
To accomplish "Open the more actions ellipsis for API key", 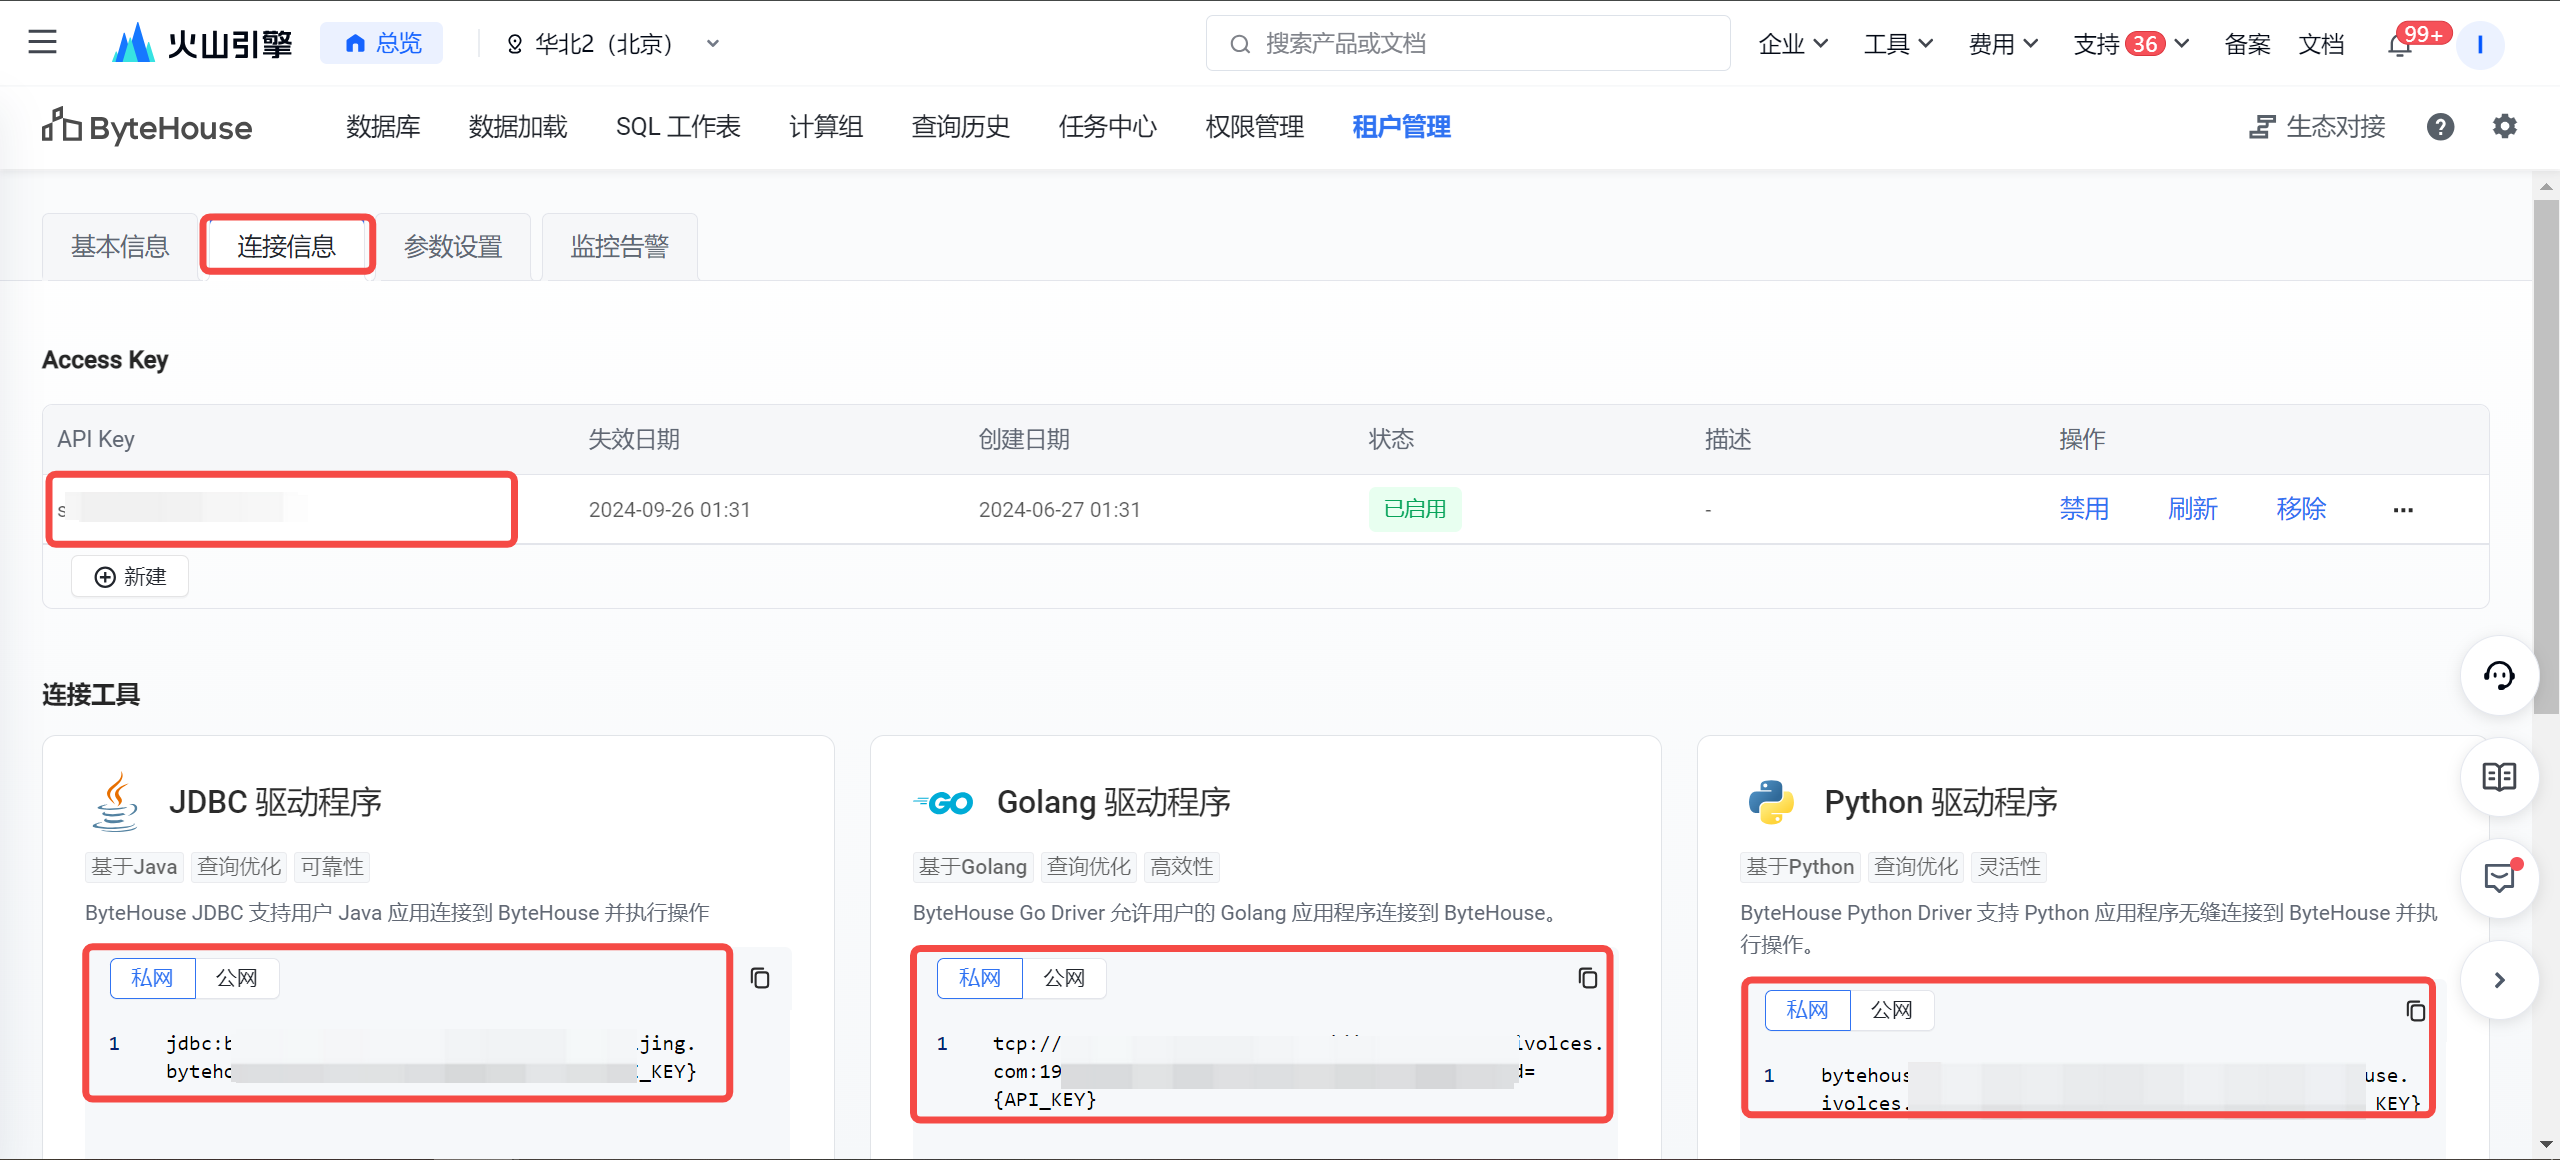I will (2403, 510).
